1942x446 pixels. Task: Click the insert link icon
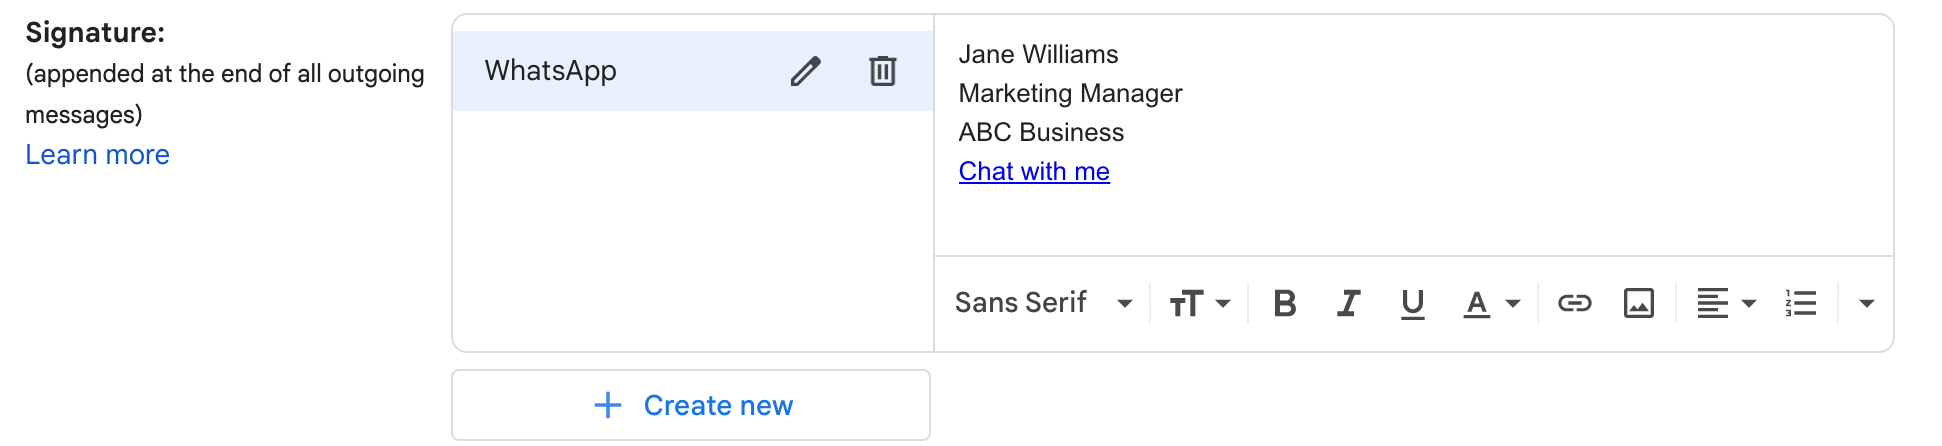tap(1574, 303)
